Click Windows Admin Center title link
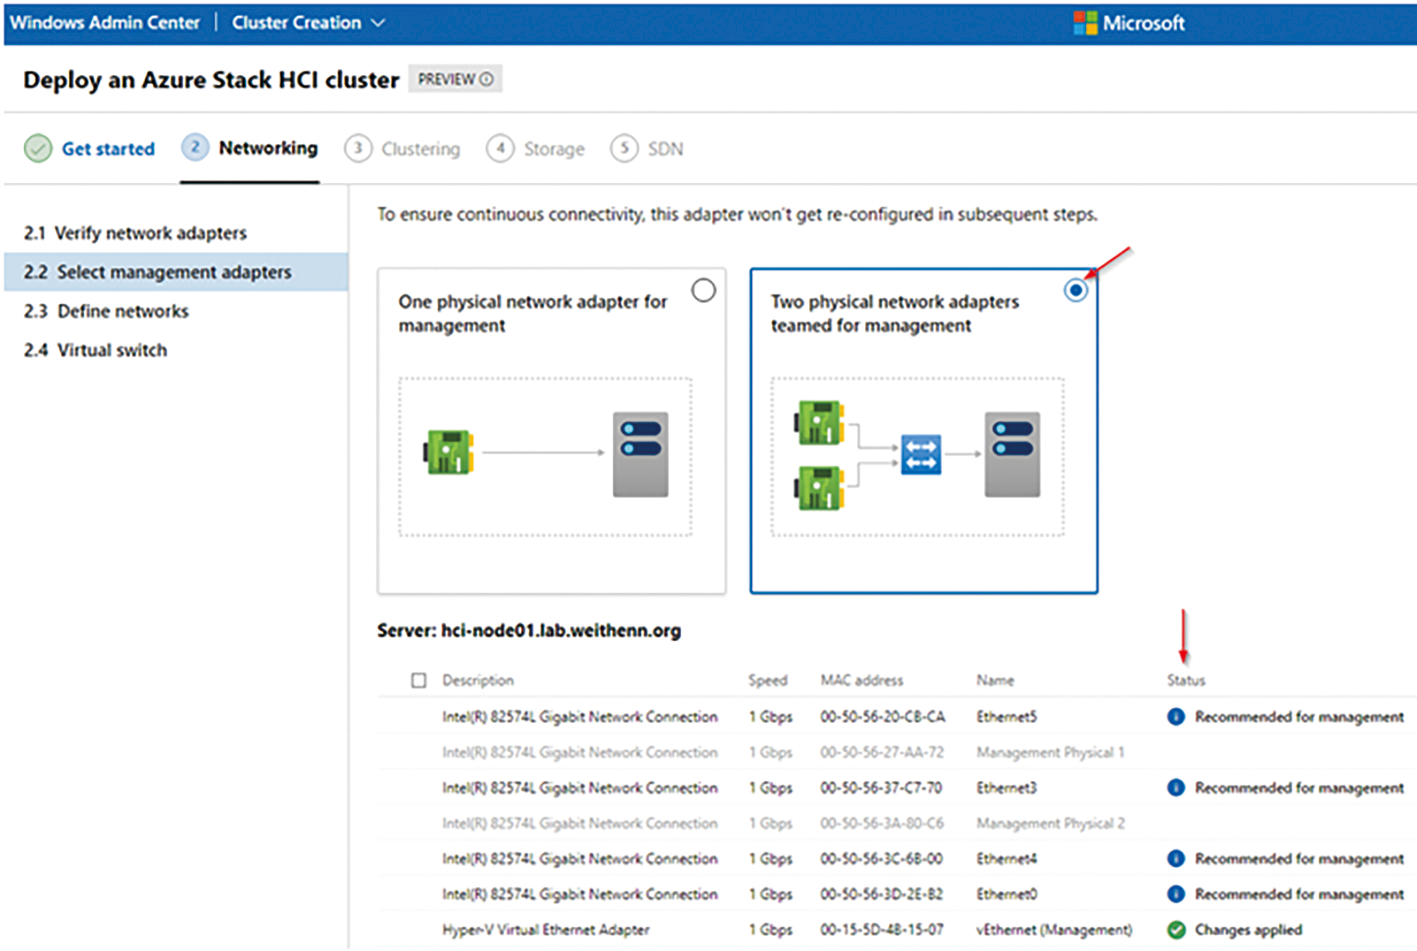The width and height of the screenshot is (1417, 951). pyautogui.click(x=105, y=22)
